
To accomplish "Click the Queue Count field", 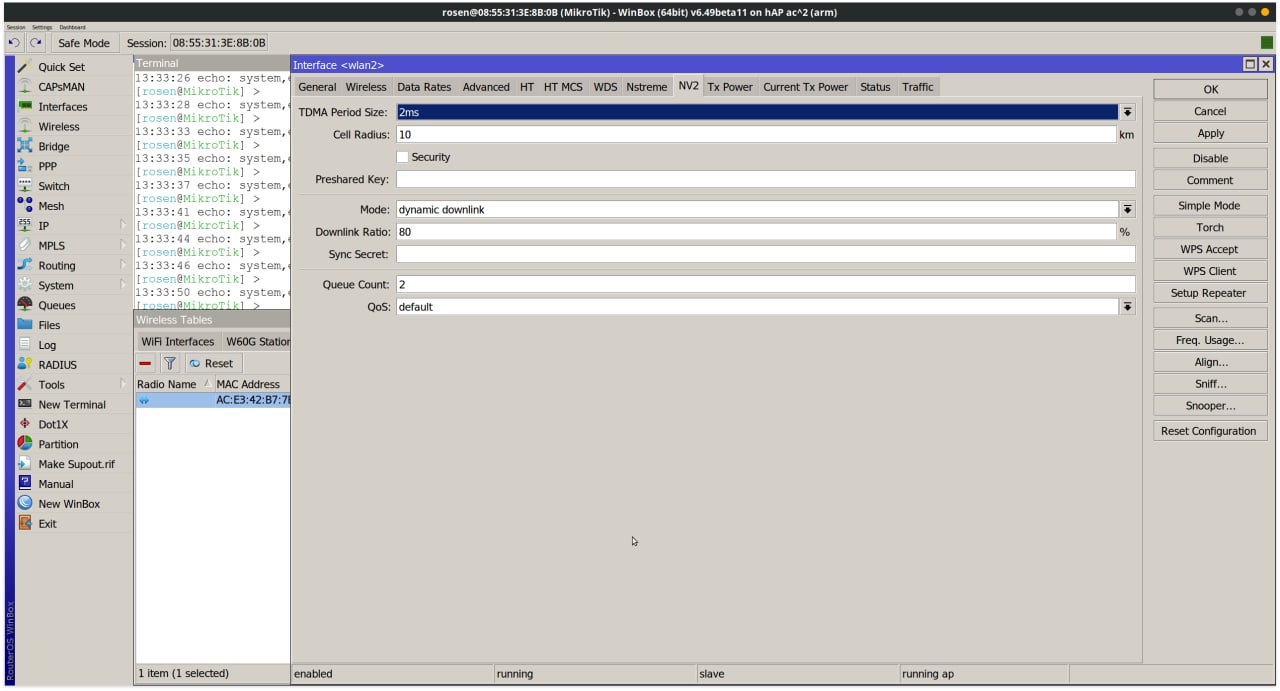I will [x=766, y=285].
